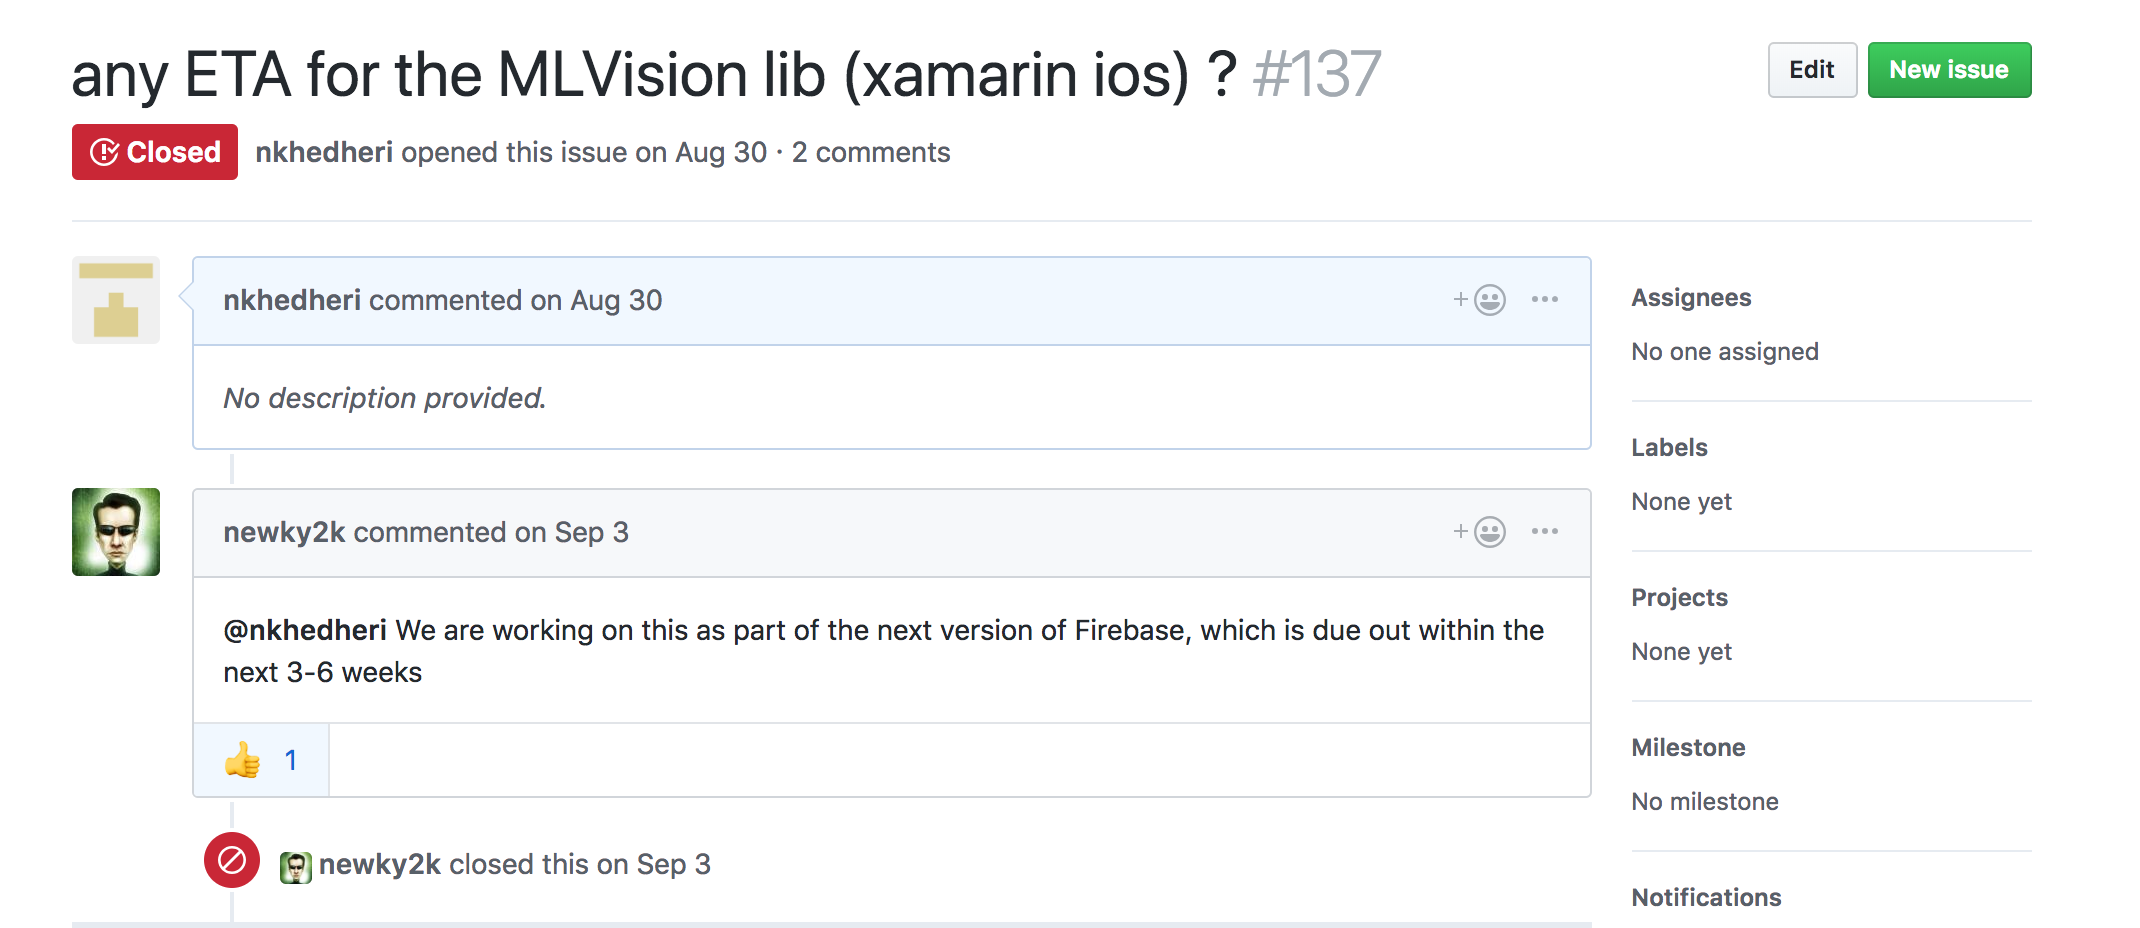2140x928 pixels.
Task: Follow the @nkhedheri mention link in the comment
Action: click(x=304, y=630)
